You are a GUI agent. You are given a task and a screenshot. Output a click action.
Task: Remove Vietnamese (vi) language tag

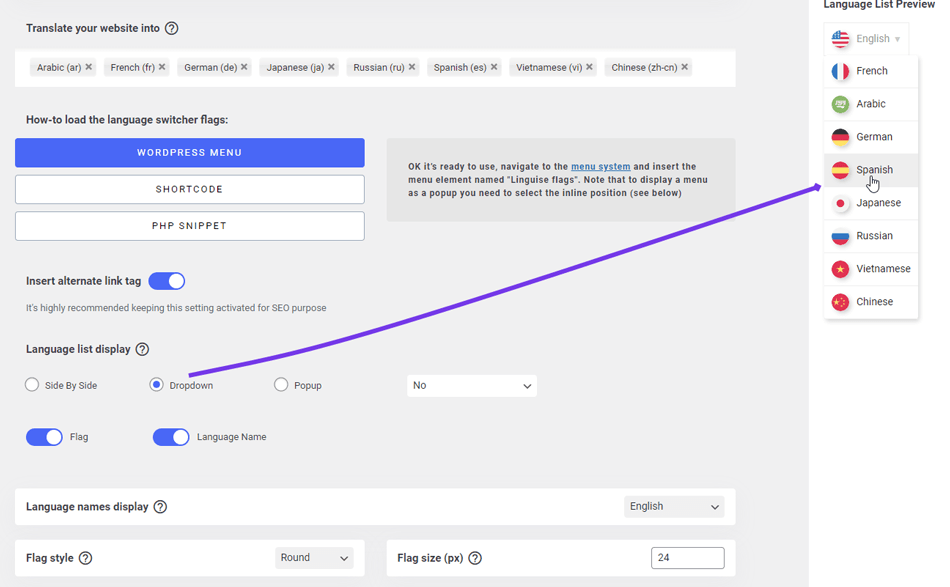[x=590, y=67]
